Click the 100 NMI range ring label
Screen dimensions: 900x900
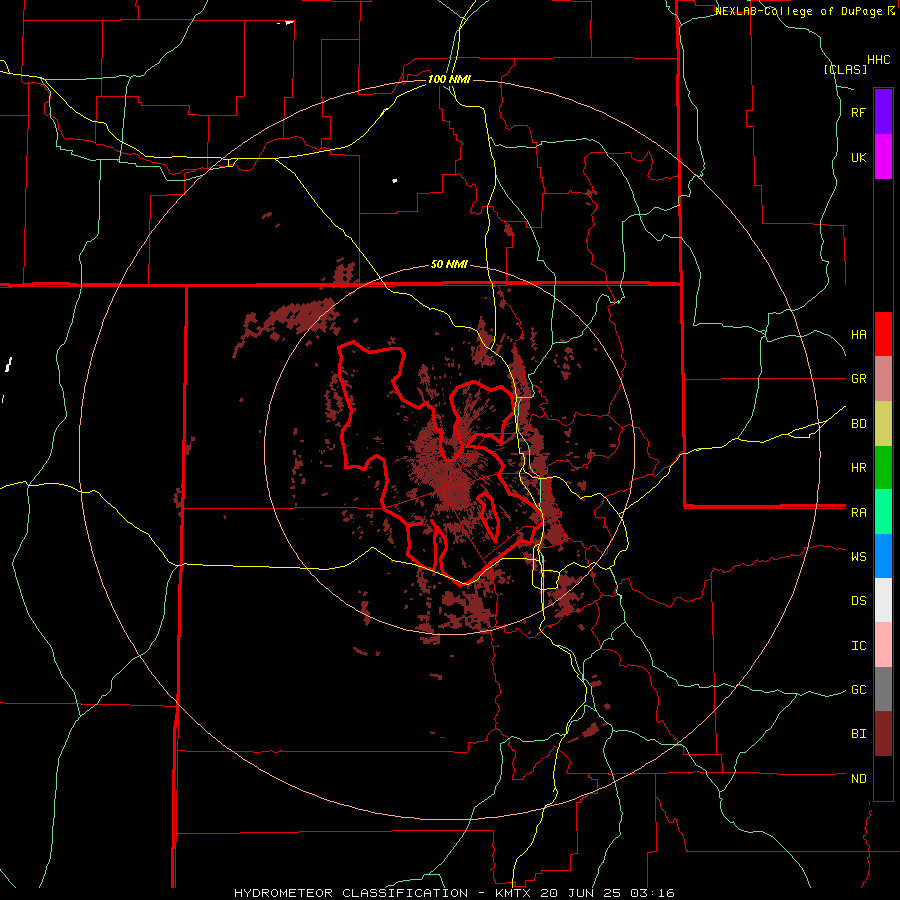point(449,79)
